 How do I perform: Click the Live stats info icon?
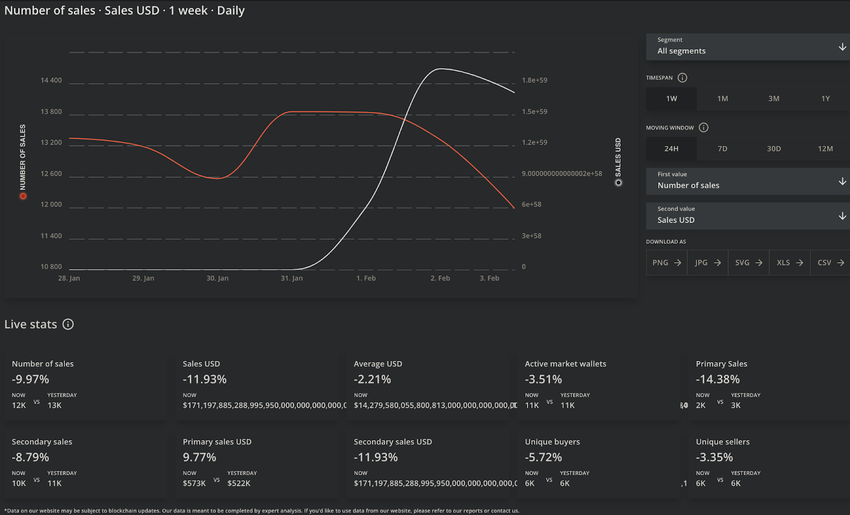[x=68, y=324]
